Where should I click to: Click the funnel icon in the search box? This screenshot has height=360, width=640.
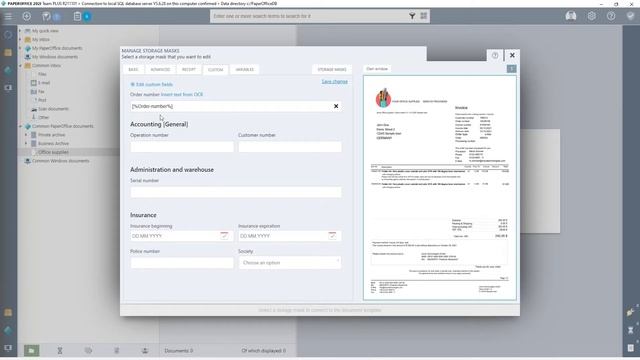click(412, 16)
